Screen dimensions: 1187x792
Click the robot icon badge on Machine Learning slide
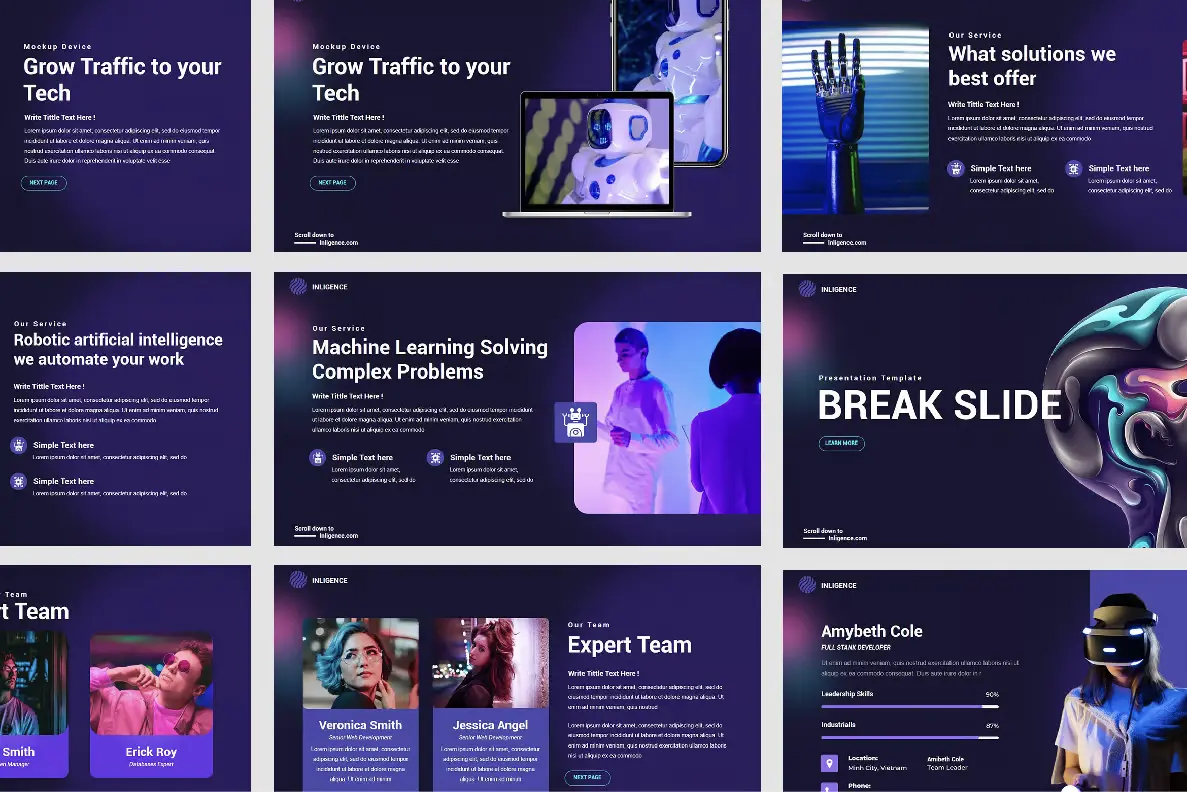coord(575,422)
